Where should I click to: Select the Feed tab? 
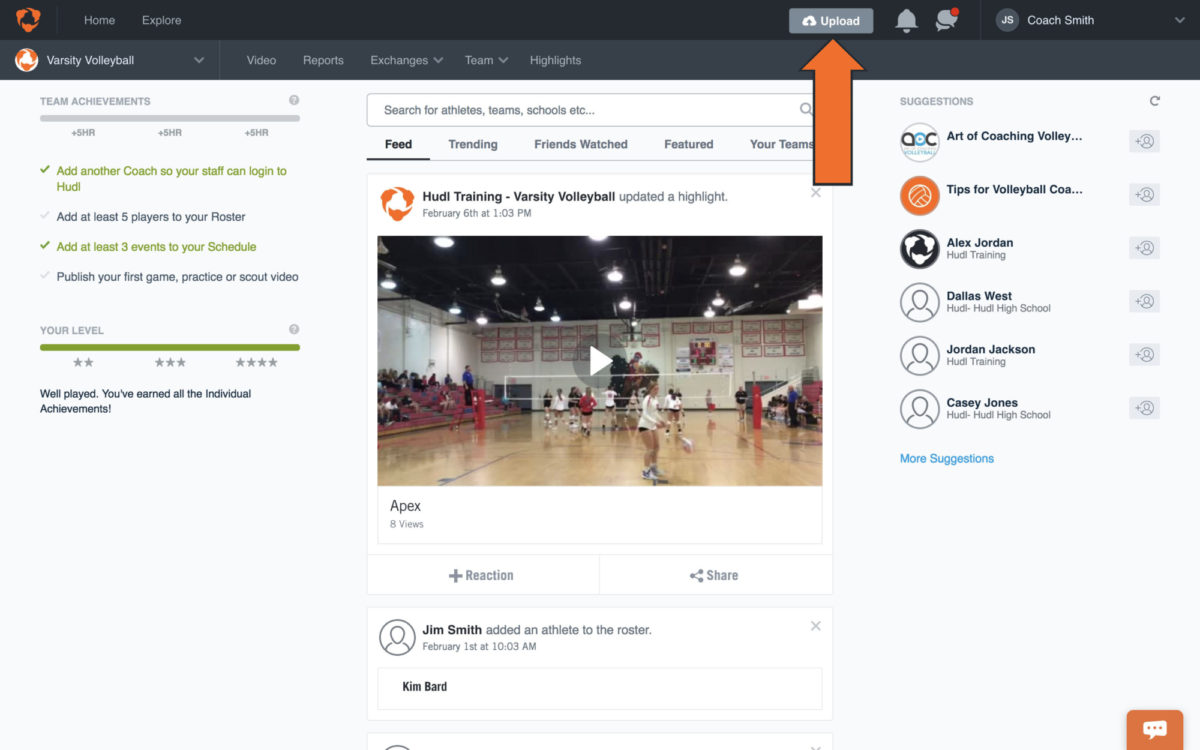click(x=398, y=144)
